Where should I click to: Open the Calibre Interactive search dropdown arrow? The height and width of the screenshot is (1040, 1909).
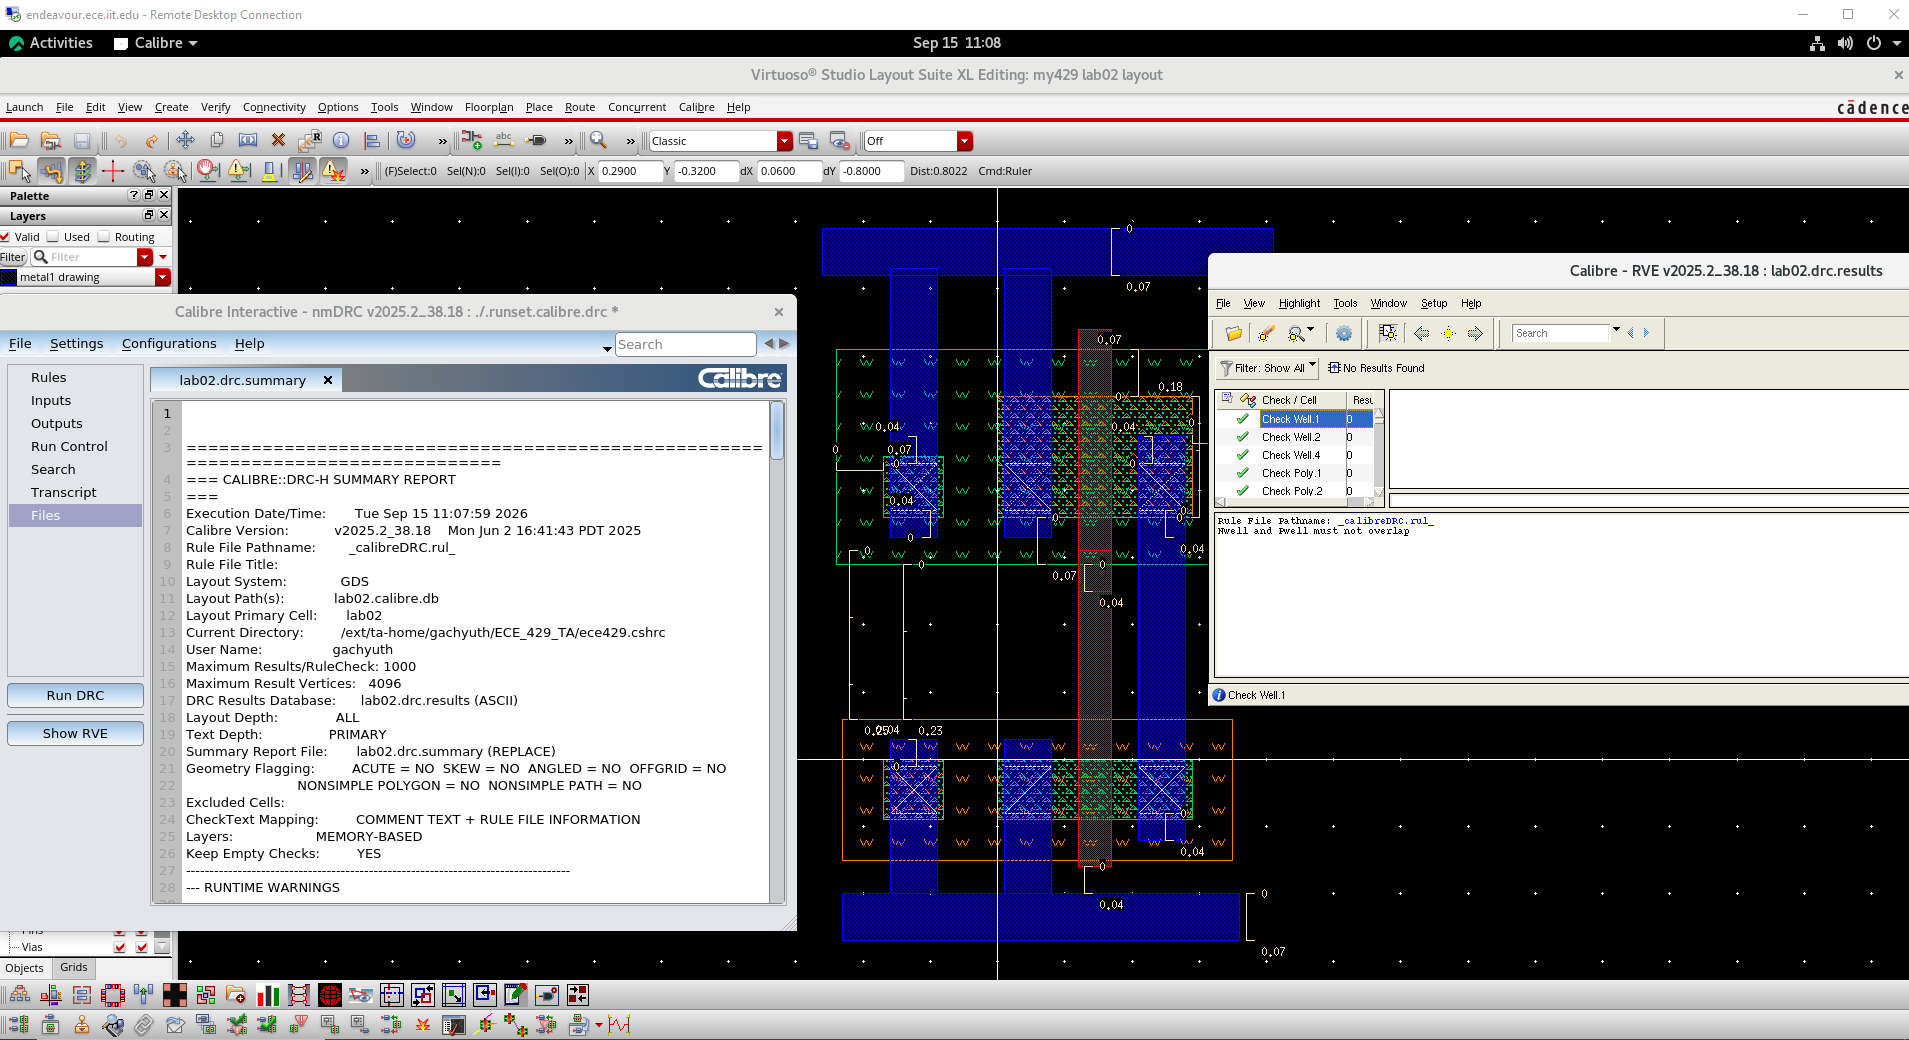click(607, 348)
